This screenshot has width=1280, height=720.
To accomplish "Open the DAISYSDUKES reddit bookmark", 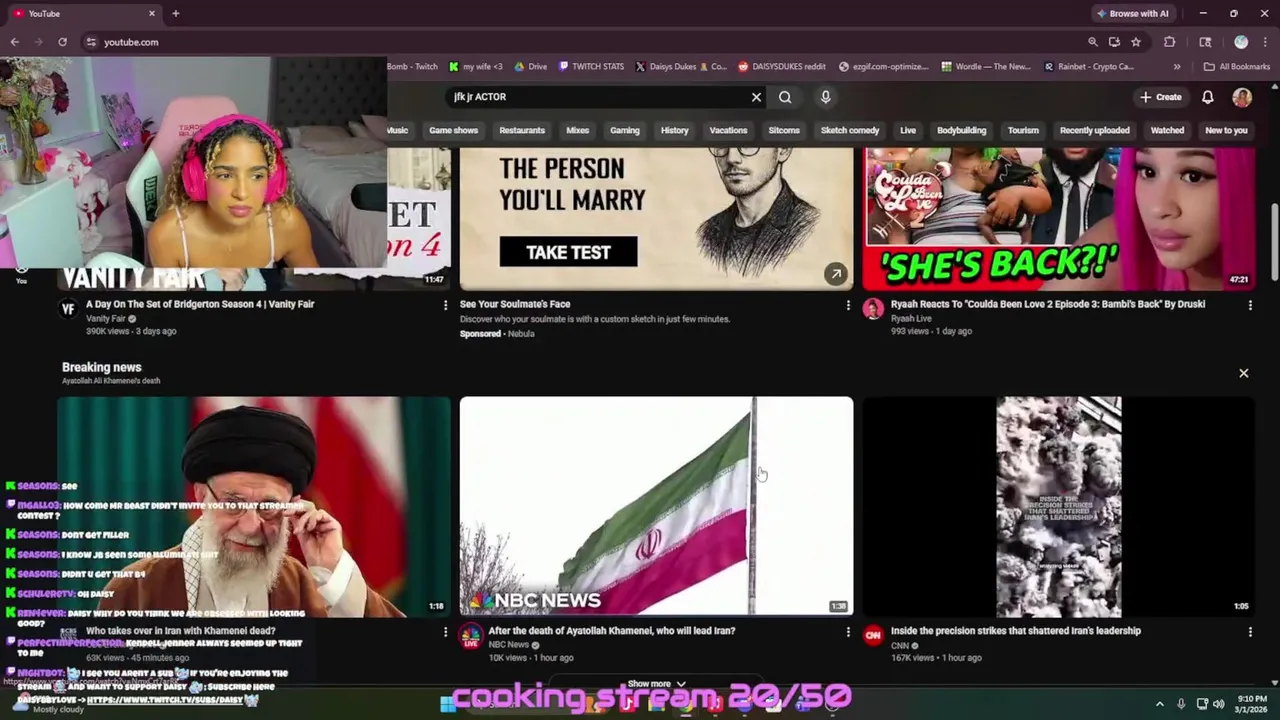I will (x=782, y=67).
